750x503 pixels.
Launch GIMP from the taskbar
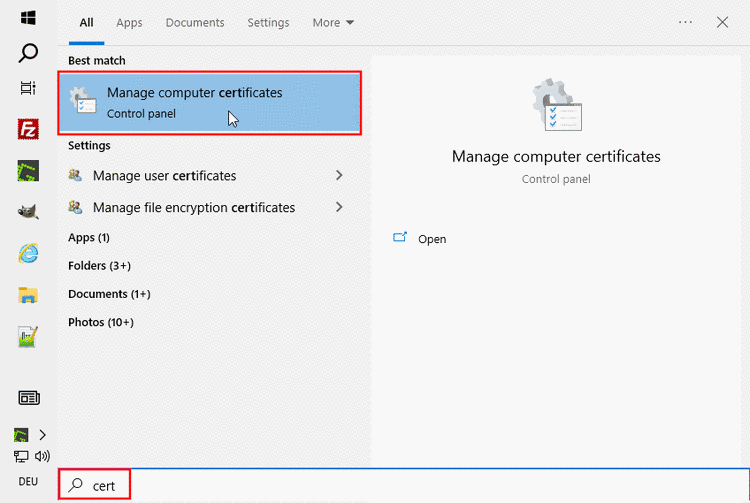28,212
